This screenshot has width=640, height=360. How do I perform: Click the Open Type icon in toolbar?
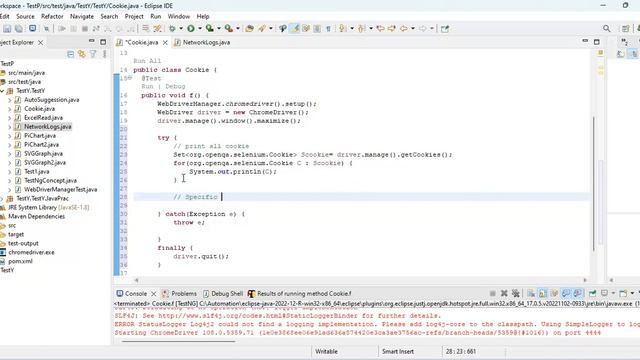pos(249,29)
